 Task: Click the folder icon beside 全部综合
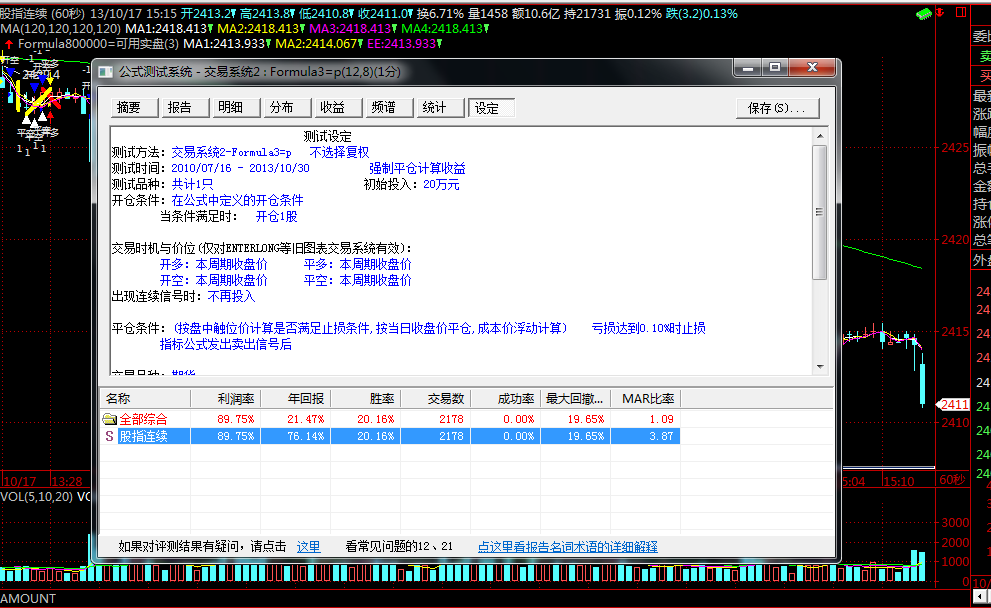[109, 419]
